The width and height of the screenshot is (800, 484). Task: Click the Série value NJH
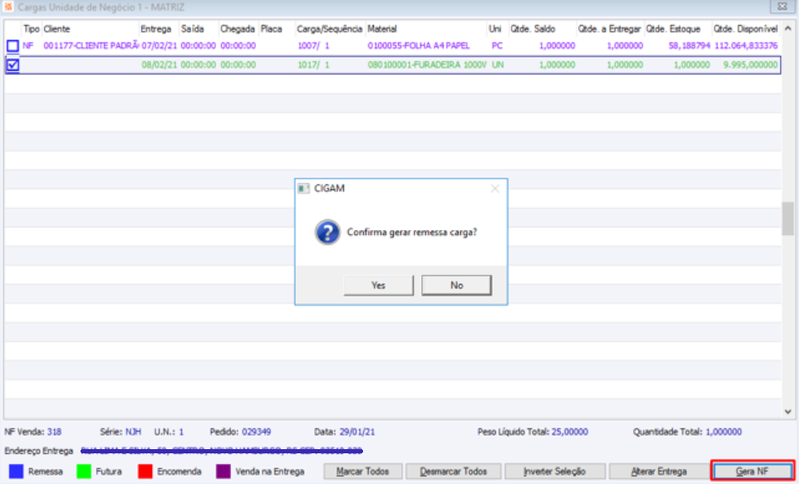tap(133, 432)
